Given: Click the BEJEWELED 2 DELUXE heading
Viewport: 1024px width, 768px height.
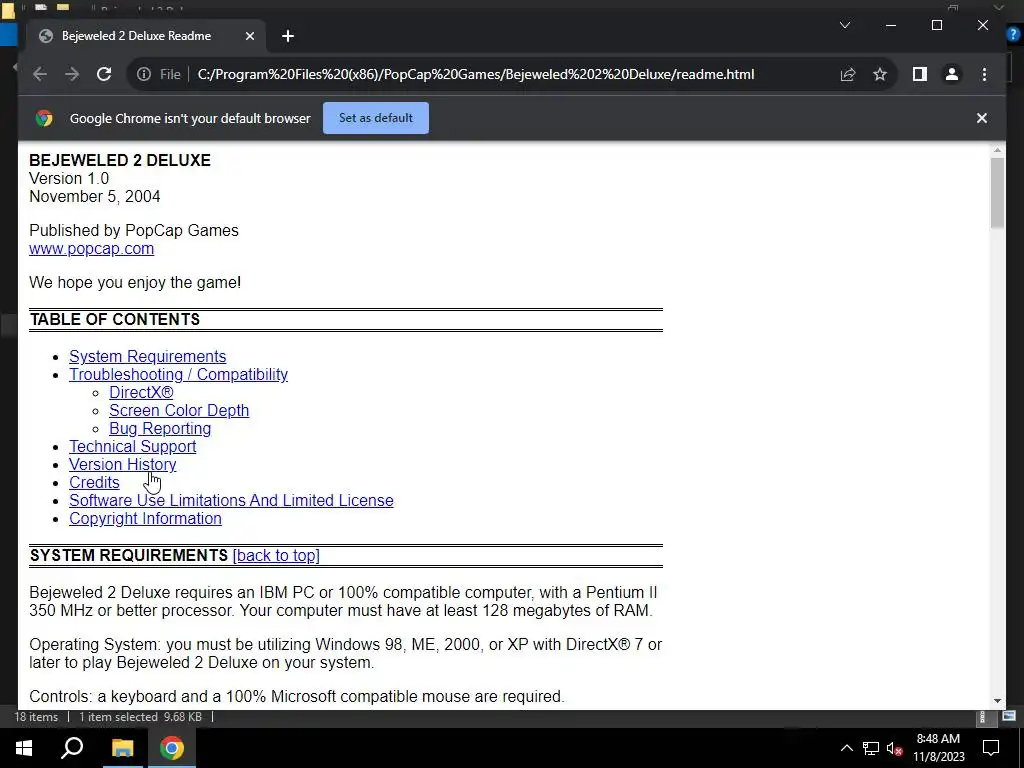Looking at the screenshot, I should [120, 161].
